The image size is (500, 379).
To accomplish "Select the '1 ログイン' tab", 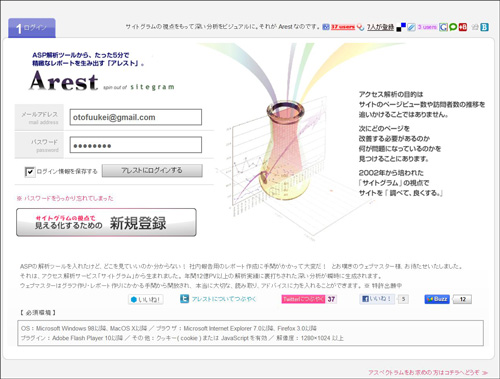I will click(x=32, y=28).
